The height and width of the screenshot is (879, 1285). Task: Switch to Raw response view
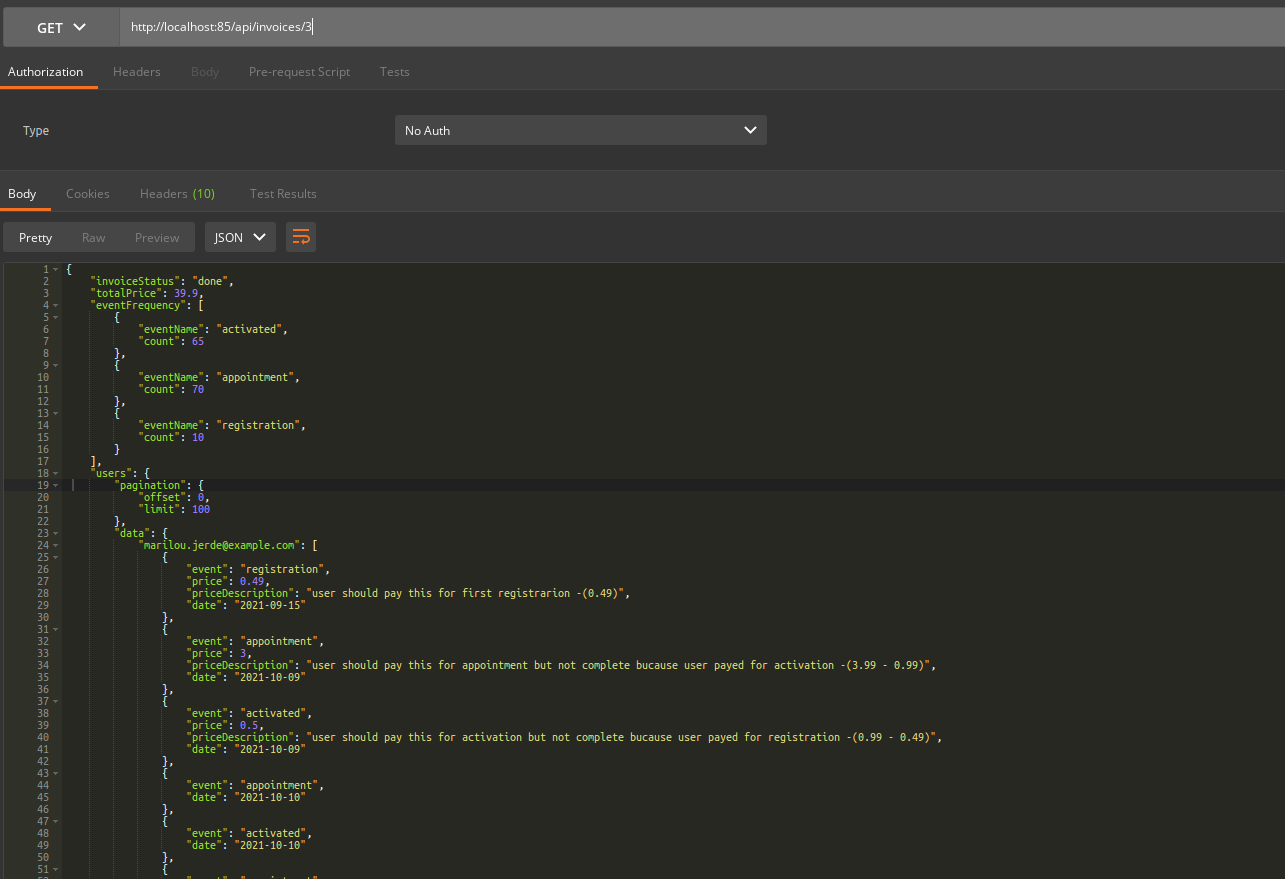(94, 237)
